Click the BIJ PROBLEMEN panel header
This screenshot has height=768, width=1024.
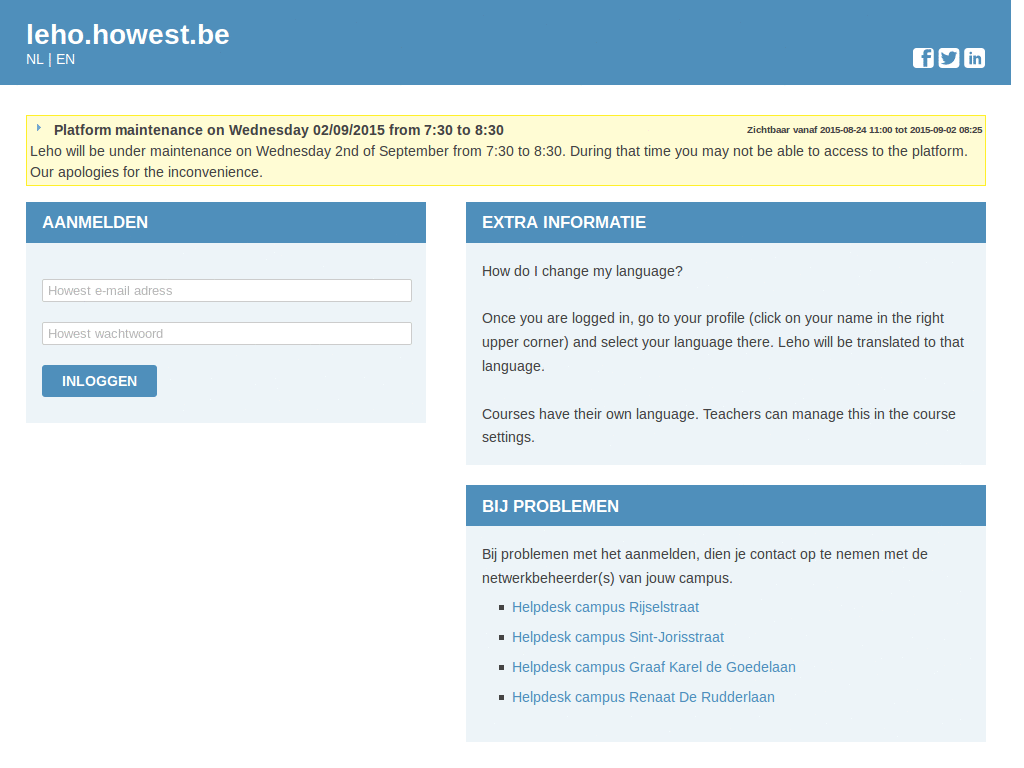[x=726, y=505]
